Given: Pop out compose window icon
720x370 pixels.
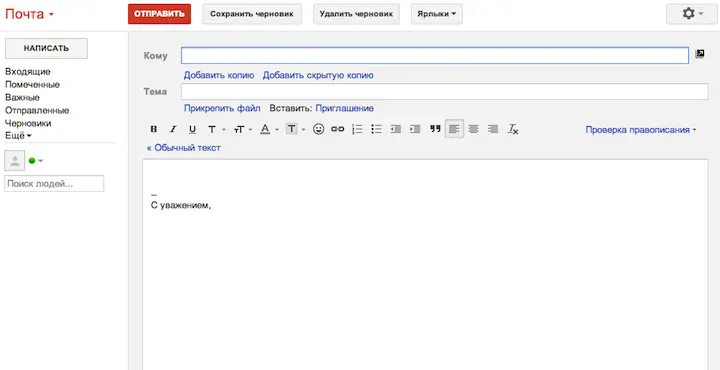Looking at the screenshot, I should point(700,54).
